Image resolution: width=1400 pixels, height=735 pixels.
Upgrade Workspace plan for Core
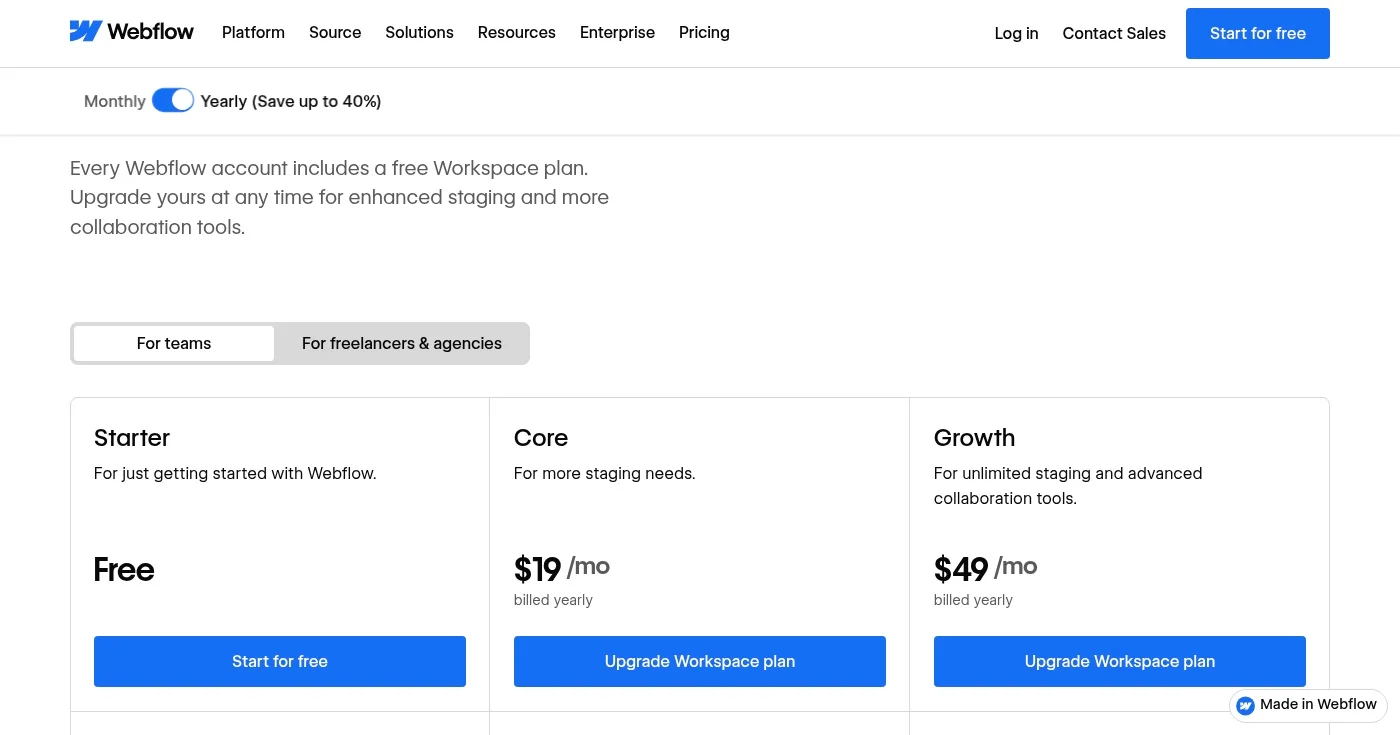pyautogui.click(x=700, y=661)
